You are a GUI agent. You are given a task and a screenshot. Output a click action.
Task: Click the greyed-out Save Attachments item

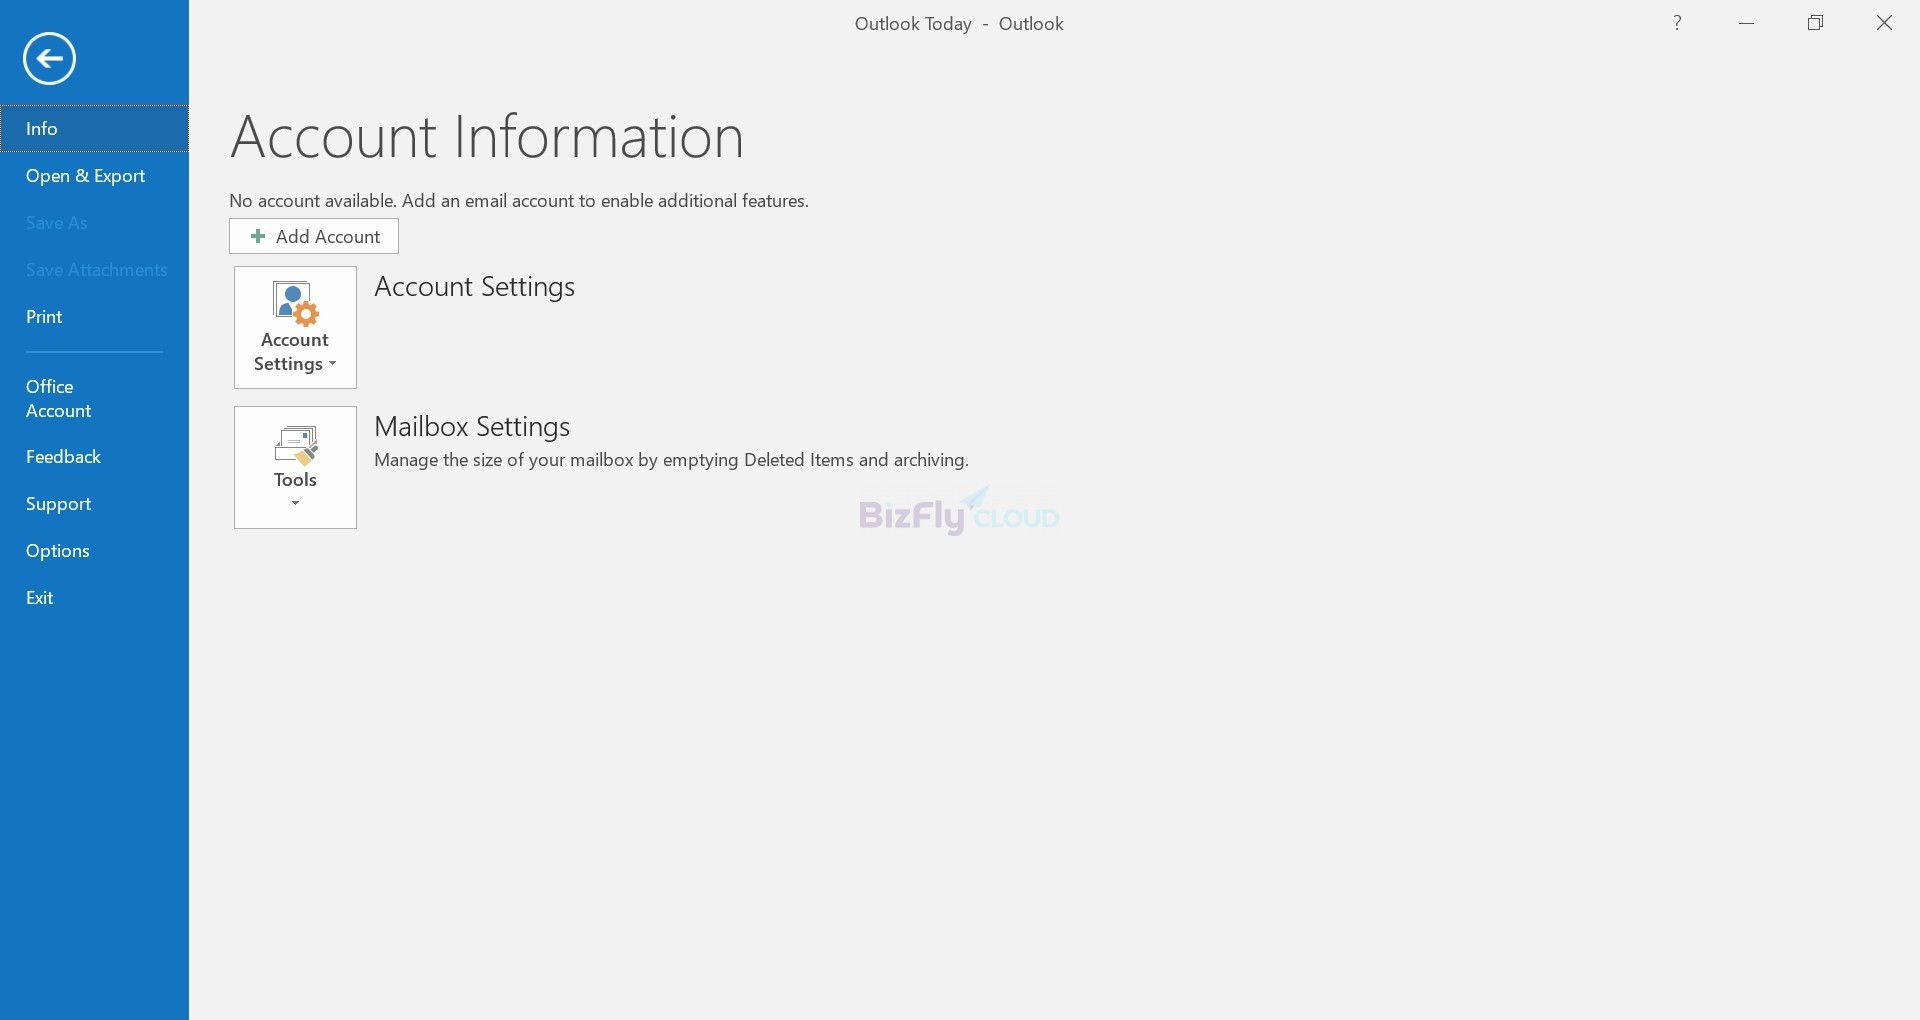94,270
